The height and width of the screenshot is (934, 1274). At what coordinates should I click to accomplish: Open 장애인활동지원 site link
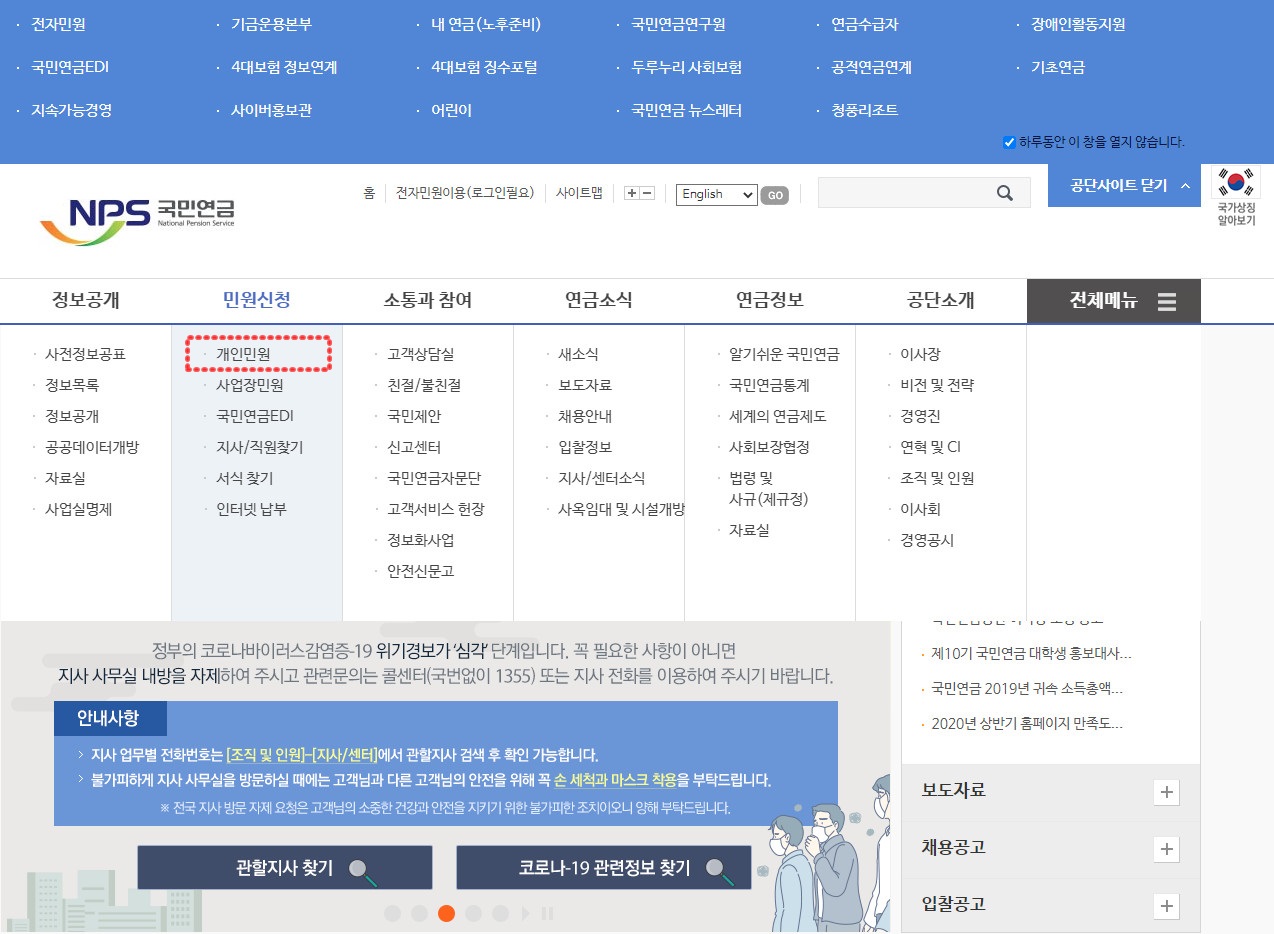pyautogui.click(x=1078, y=24)
